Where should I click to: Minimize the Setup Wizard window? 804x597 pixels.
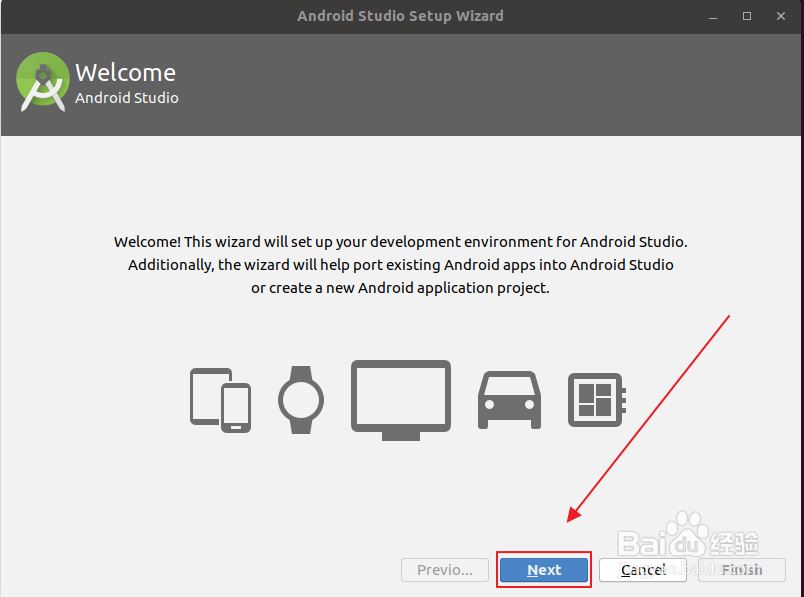(x=713, y=16)
